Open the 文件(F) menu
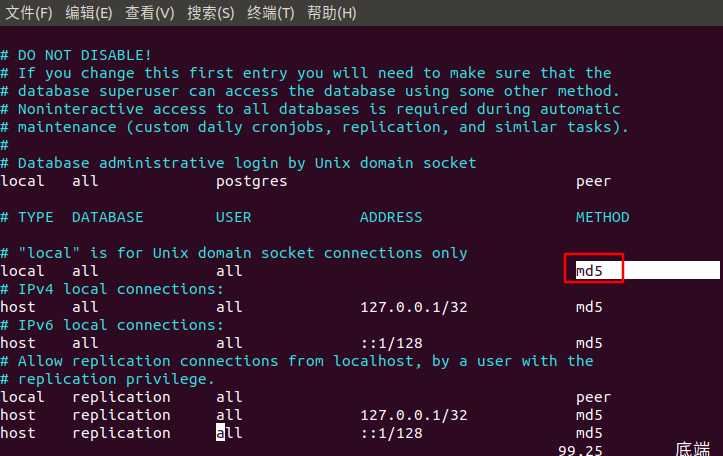Viewport: 723px width, 456px height. click(29, 13)
